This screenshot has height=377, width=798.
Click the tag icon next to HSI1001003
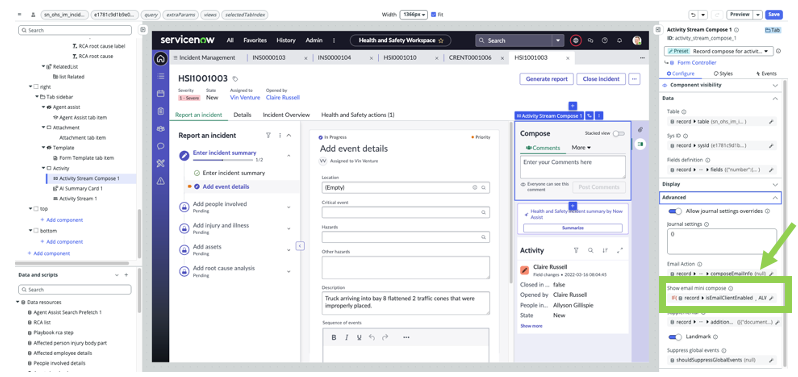(x=235, y=79)
